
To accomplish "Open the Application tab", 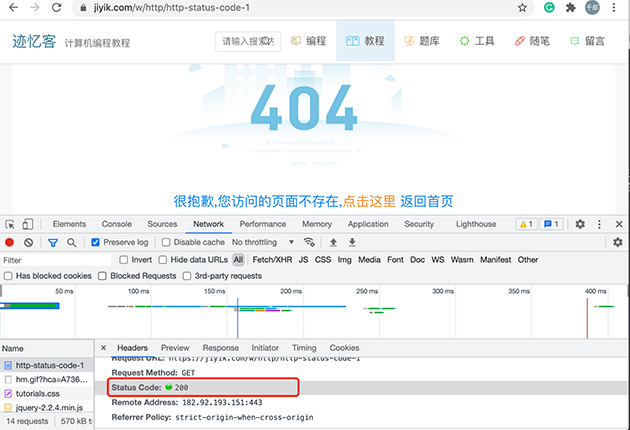I will pos(368,224).
